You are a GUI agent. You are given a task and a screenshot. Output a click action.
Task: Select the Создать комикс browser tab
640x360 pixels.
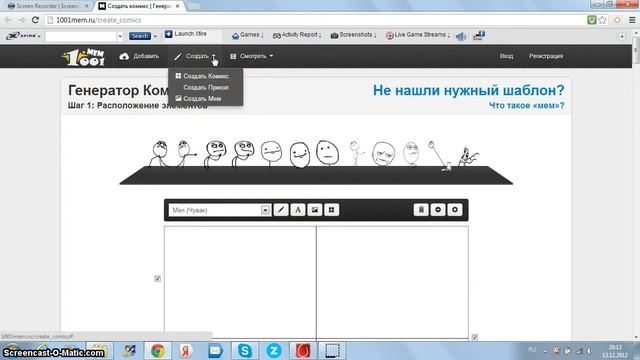[140, 6]
